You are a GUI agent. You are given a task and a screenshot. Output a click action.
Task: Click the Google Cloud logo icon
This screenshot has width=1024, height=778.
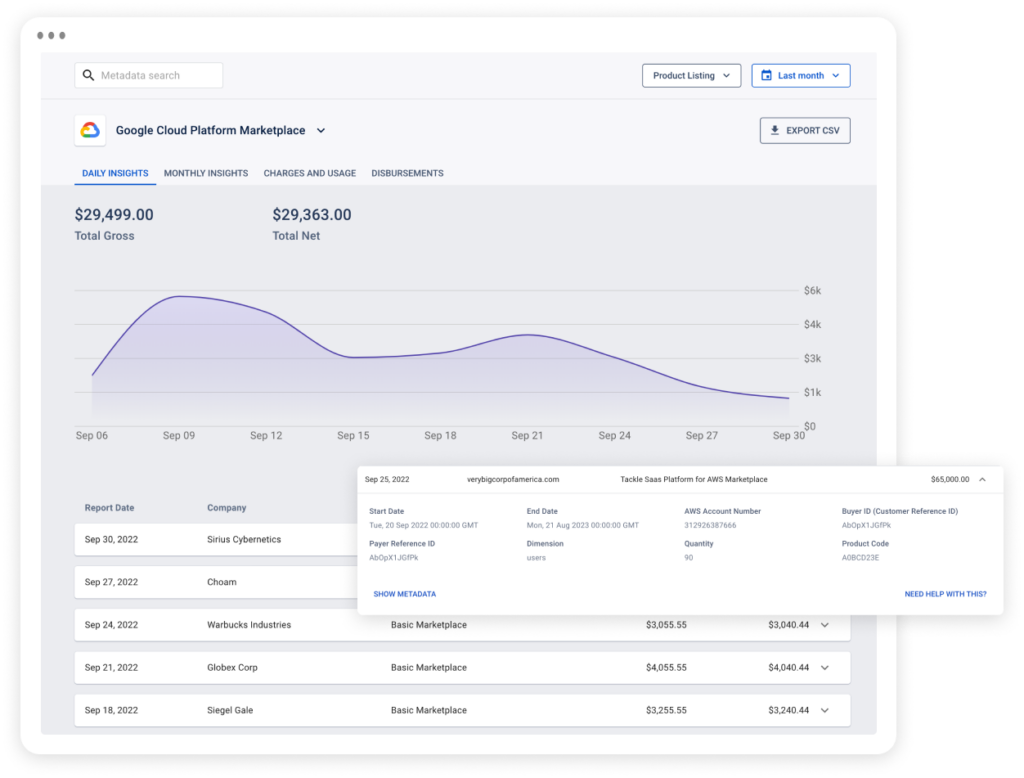pos(90,130)
